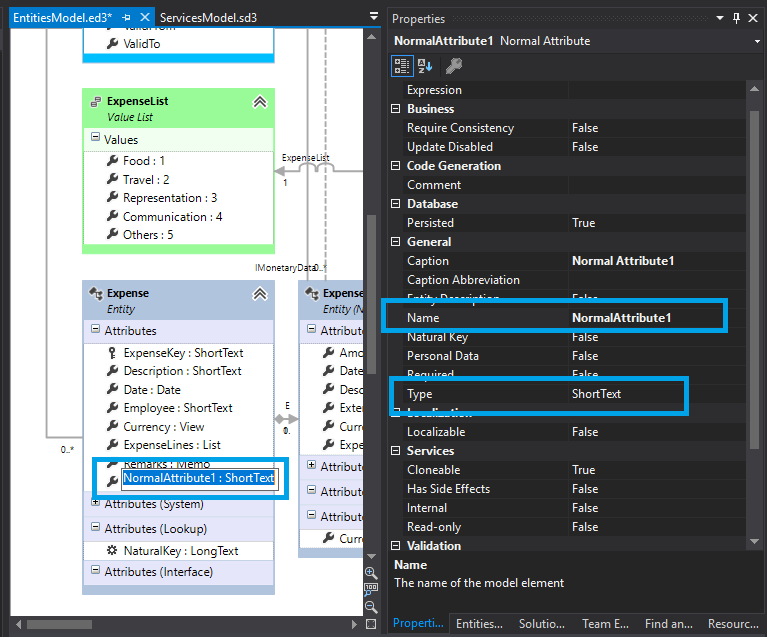The image size is (767, 637).
Task: Open the Team E... bottom tab
Action: 605,624
